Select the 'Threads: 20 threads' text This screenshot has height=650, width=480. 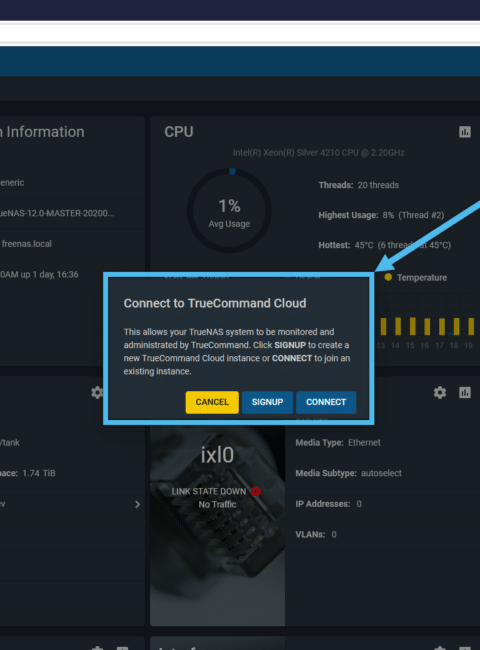click(x=359, y=185)
